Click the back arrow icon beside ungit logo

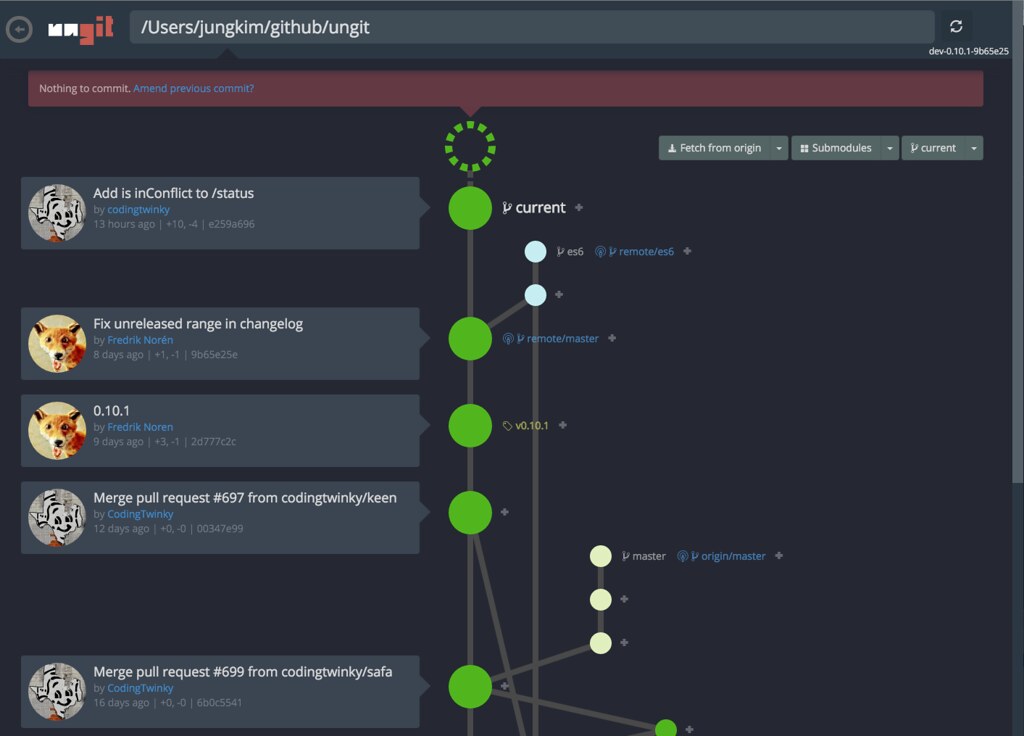pos(19,29)
